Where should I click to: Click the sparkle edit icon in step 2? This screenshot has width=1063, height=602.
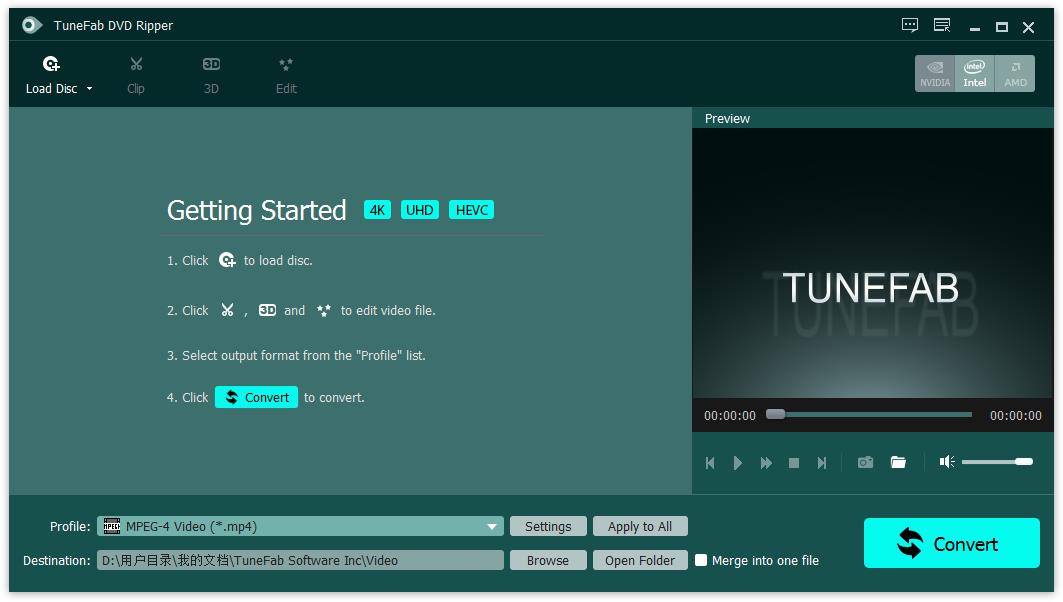[324, 310]
